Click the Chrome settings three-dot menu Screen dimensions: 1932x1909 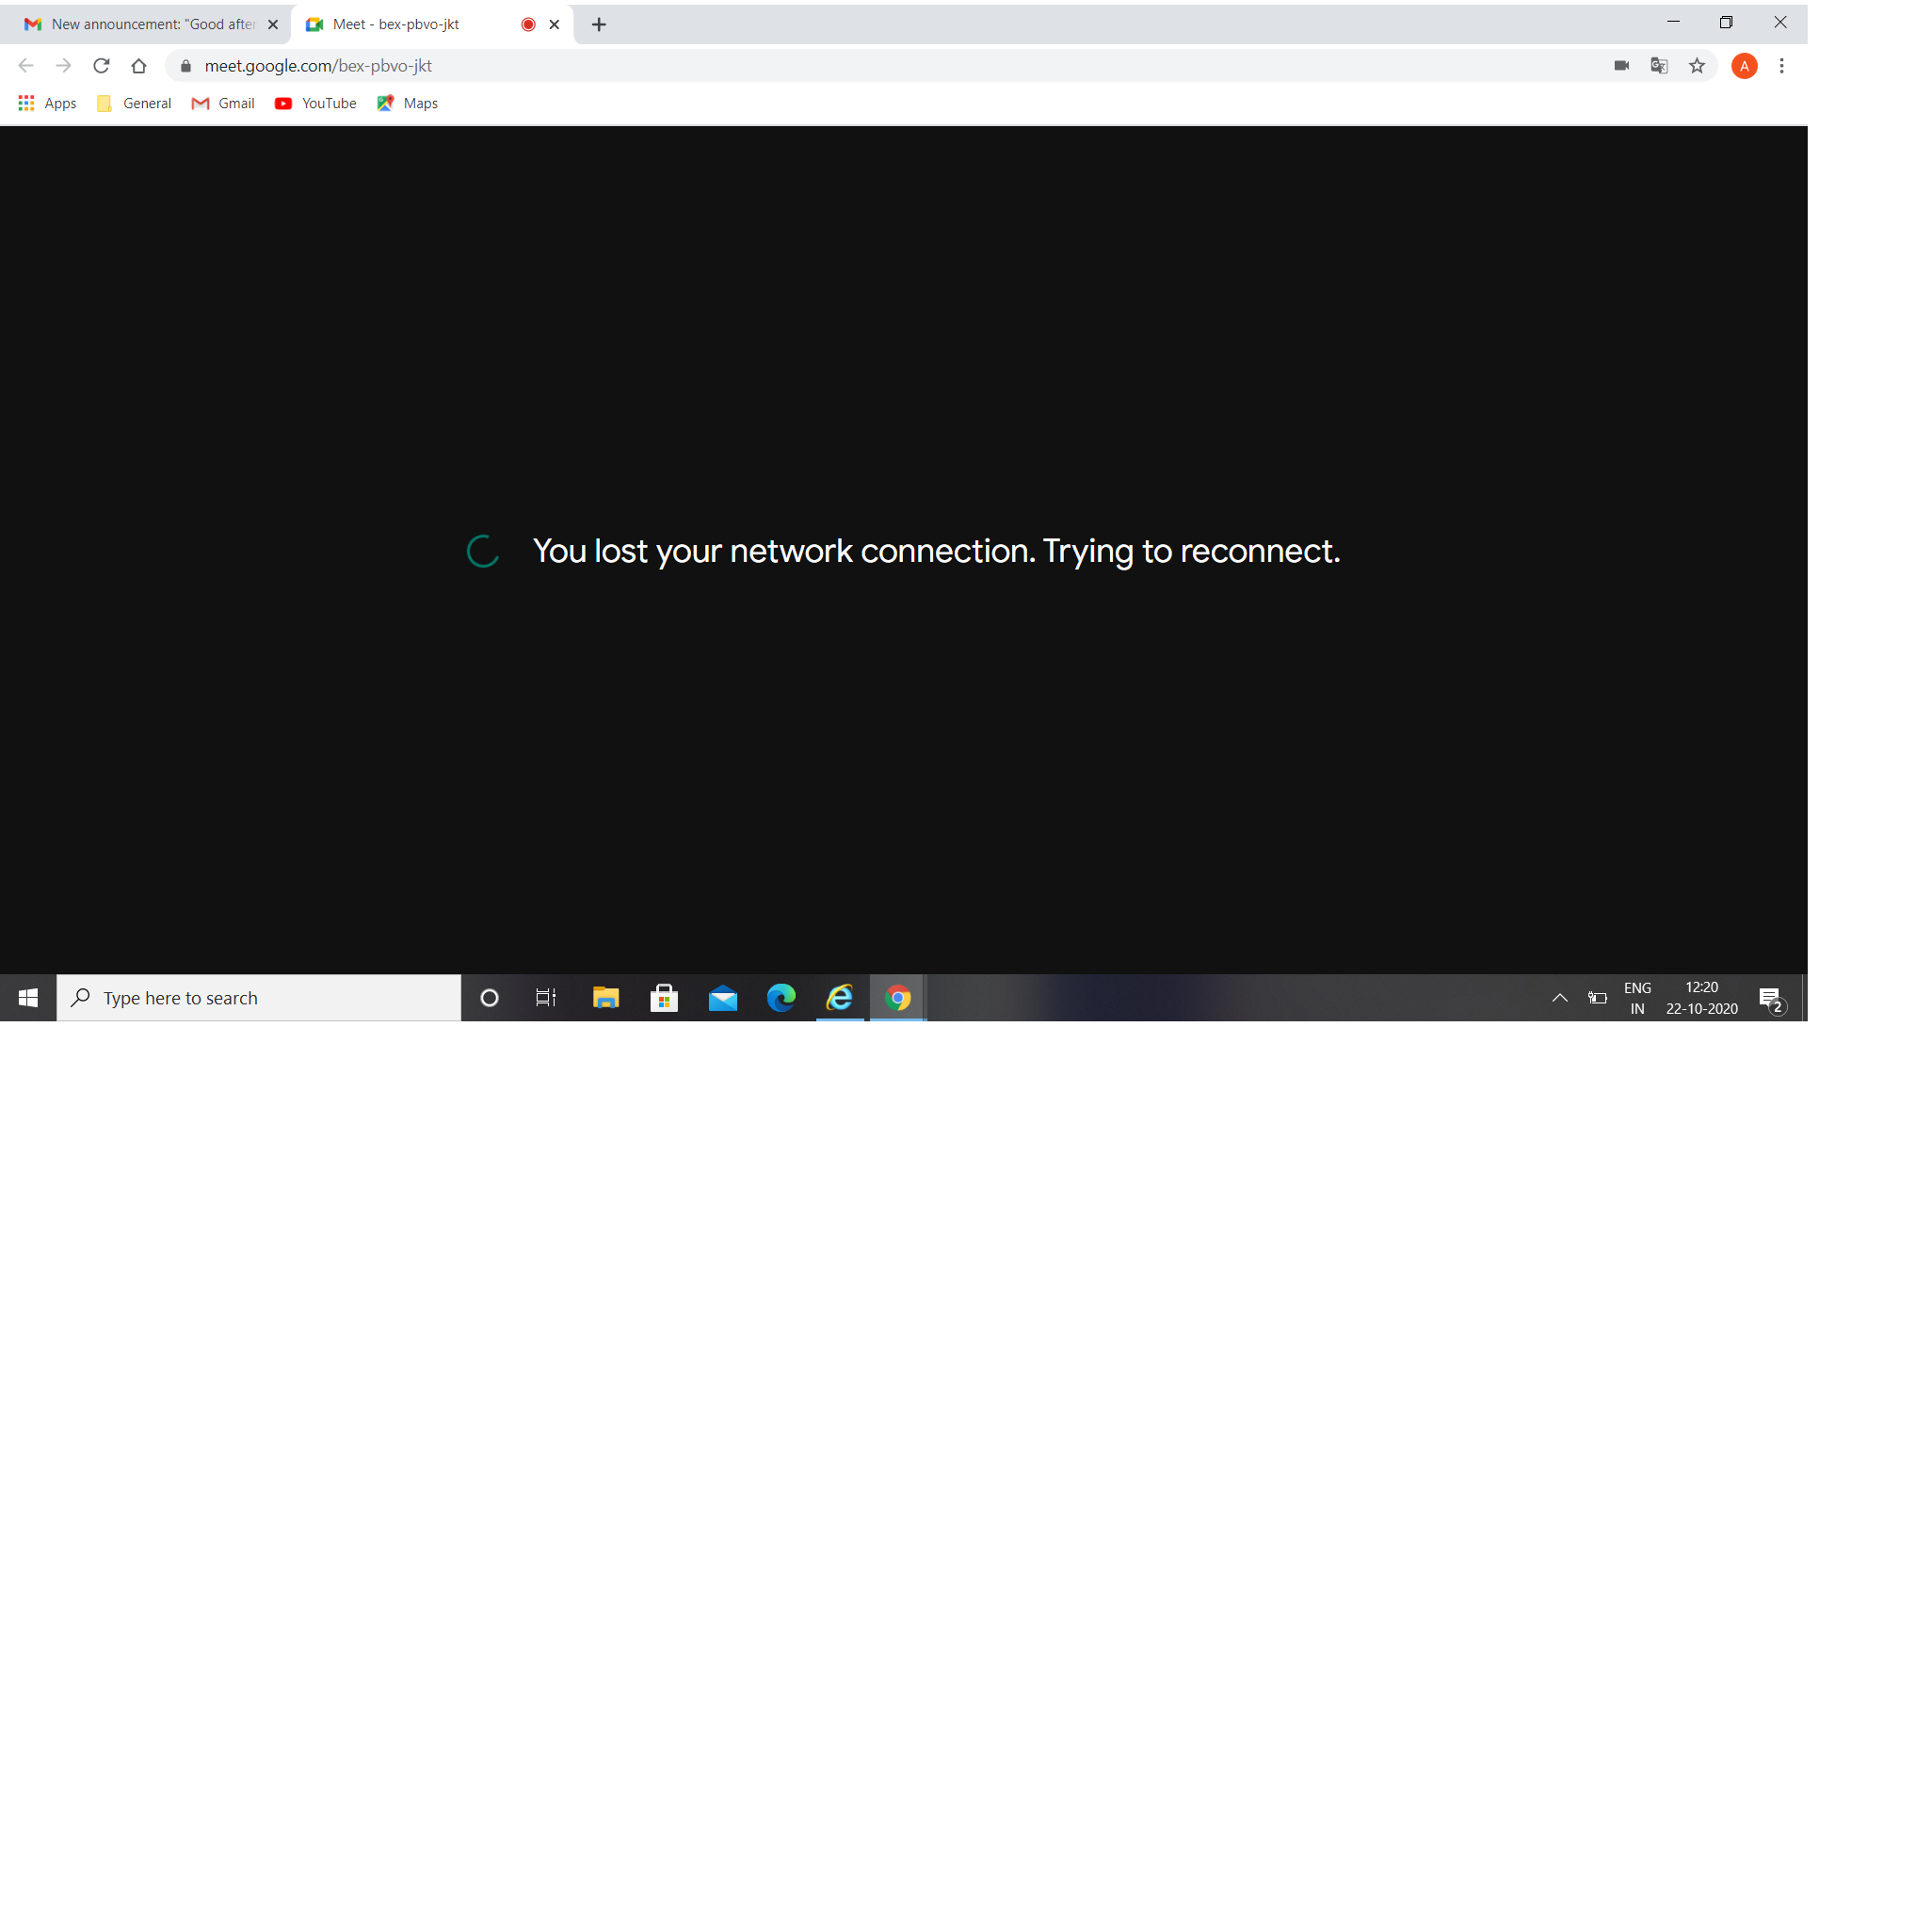1783,65
